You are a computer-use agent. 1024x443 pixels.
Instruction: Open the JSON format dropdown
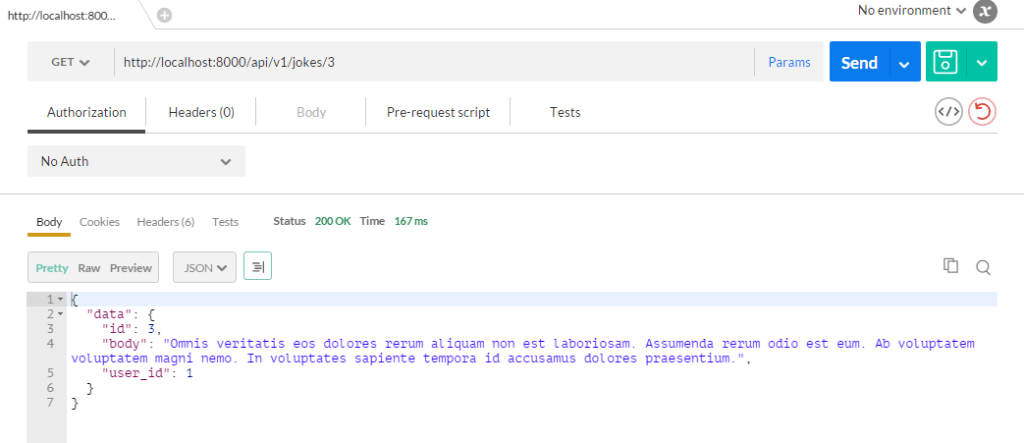[x=204, y=267]
